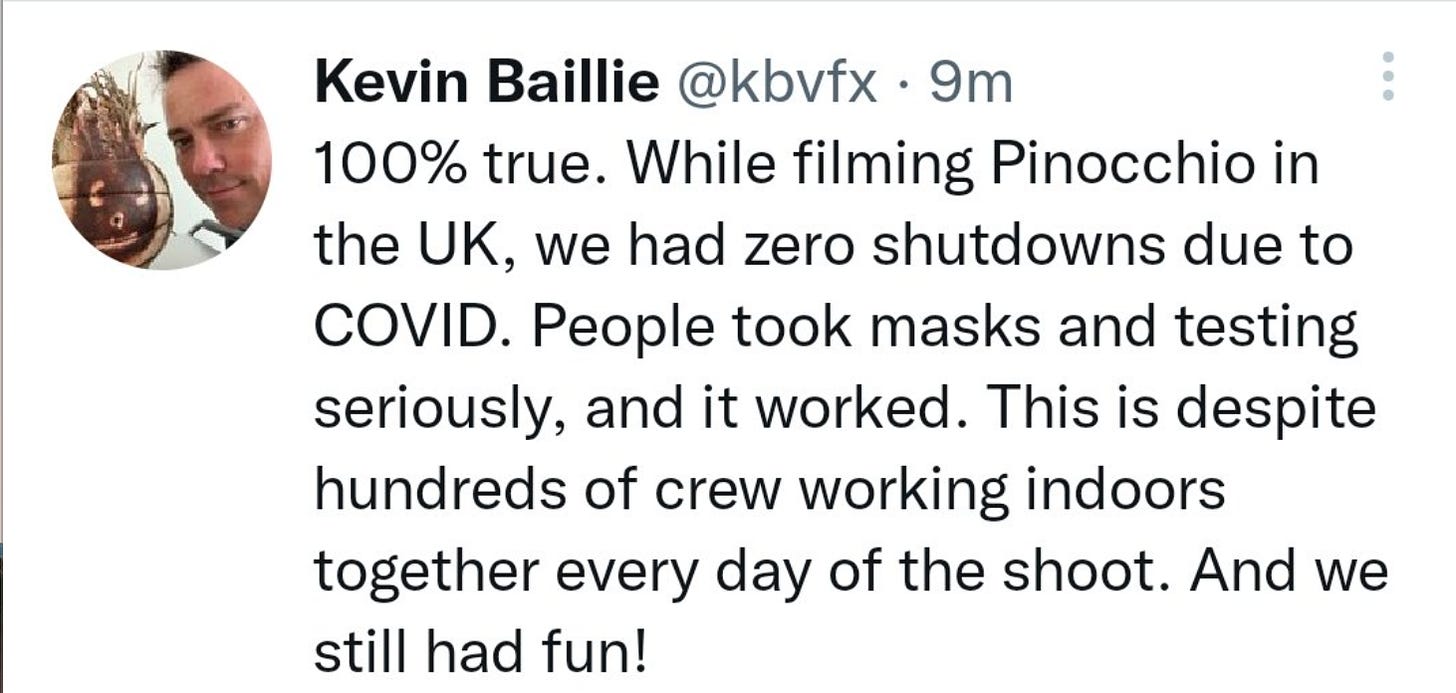Click the coconut figure in the avatar
This screenshot has width=1456, height=693.
(x=108, y=185)
